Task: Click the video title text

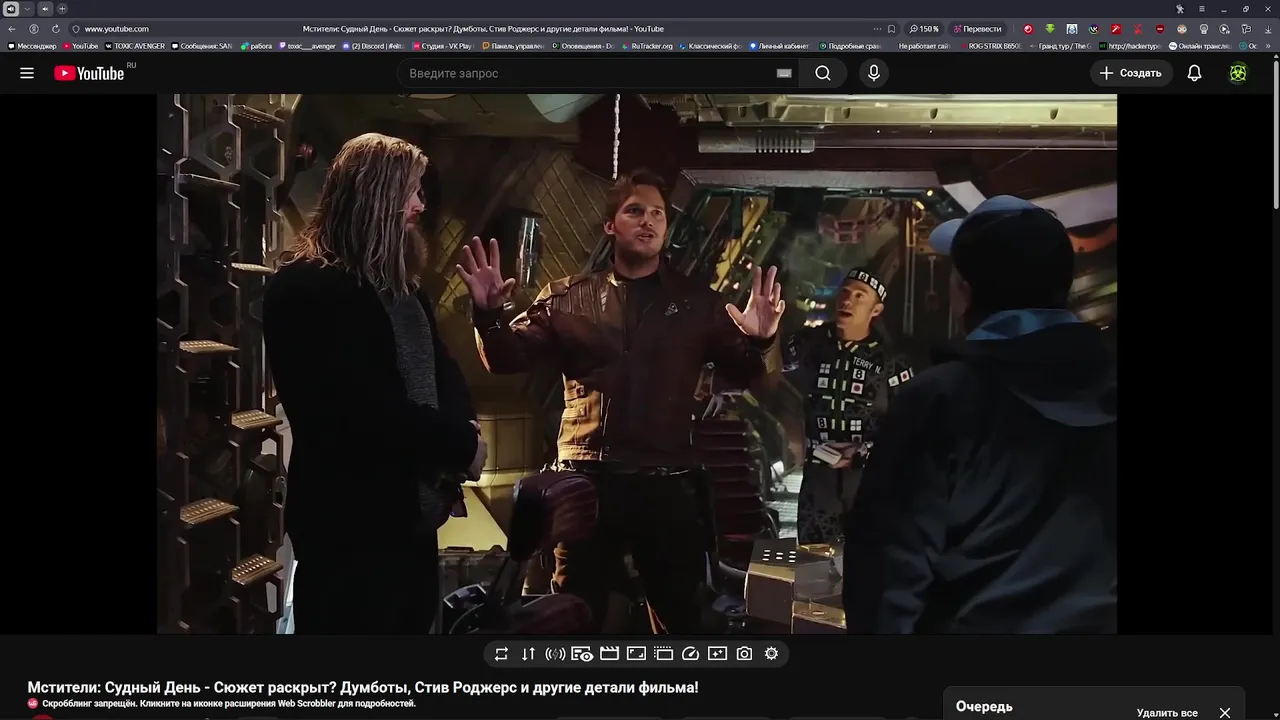Action: (363, 688)
